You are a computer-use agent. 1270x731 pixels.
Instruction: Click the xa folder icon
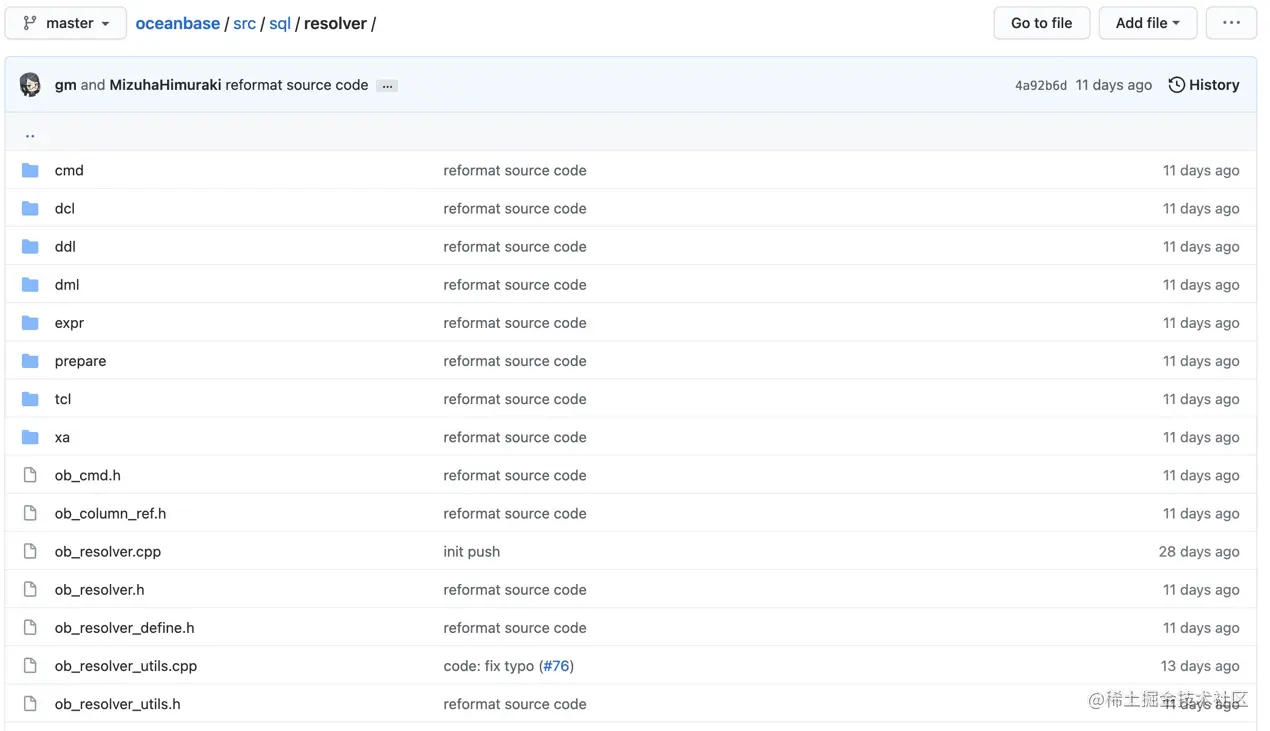[30, 437]
